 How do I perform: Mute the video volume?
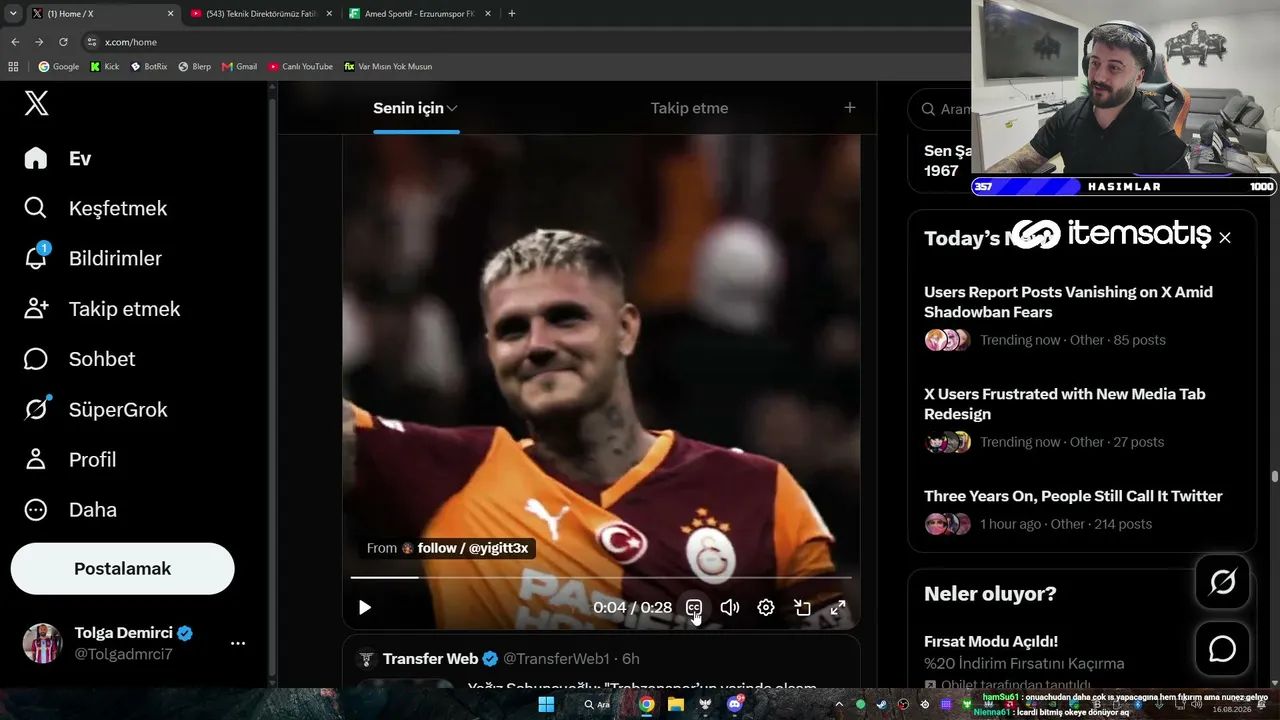(x=730, y=607)
